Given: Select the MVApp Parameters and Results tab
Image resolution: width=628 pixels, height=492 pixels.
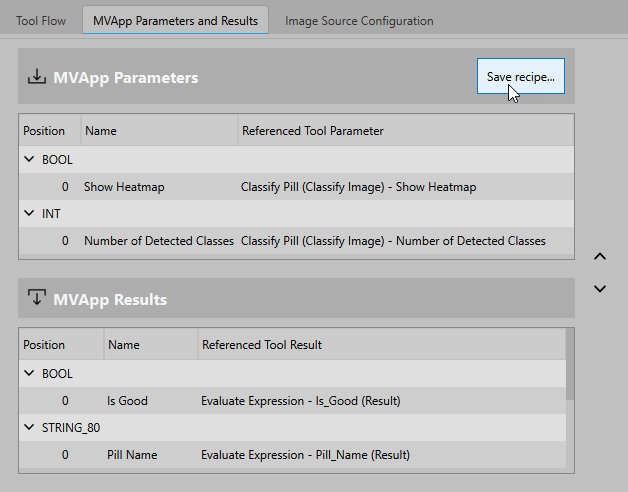Looking at the screenshot, I should pos(175,20).
